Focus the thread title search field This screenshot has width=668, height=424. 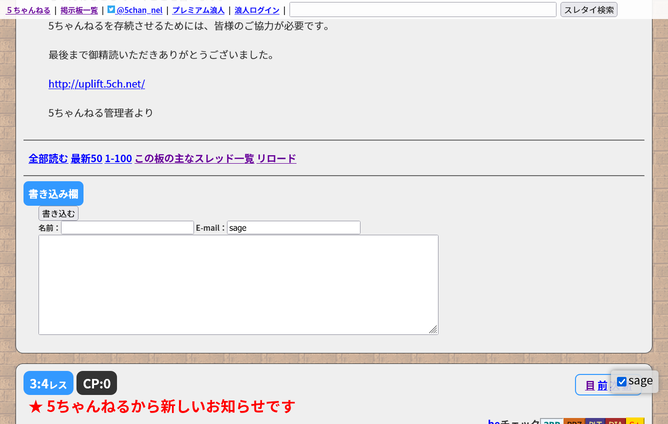point(422,10)
